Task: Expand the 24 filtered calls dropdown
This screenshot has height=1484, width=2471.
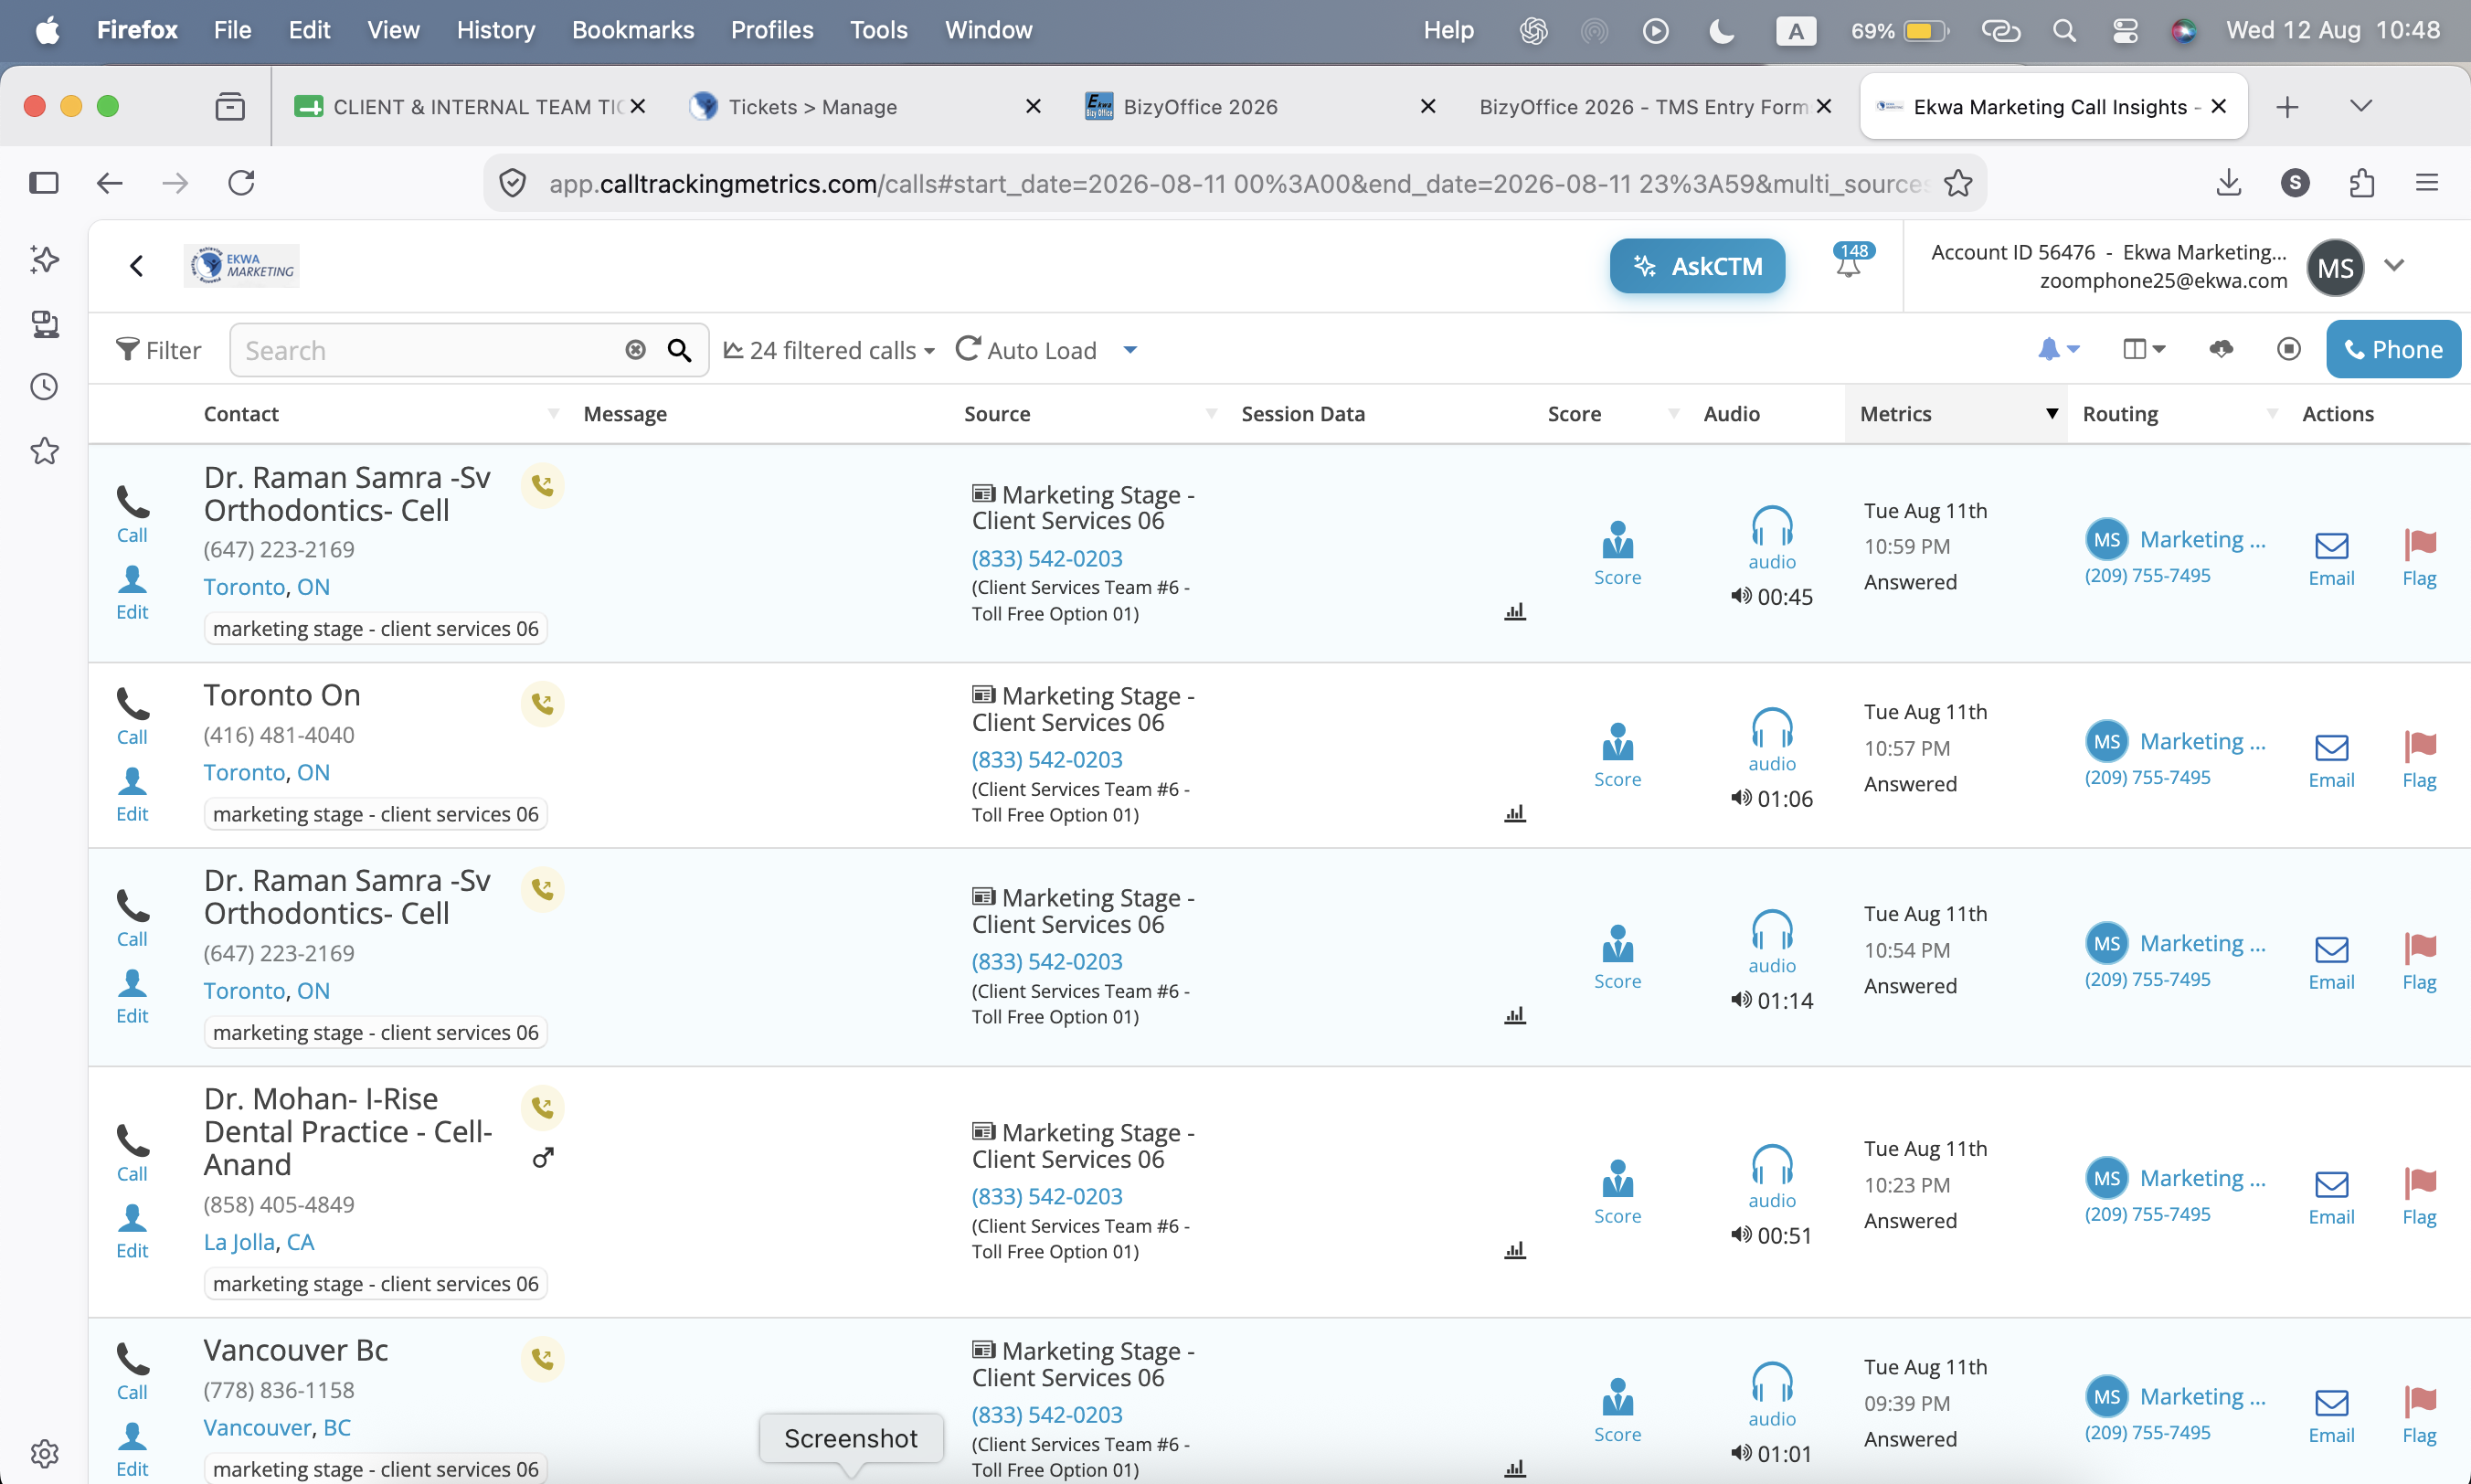Action: (x=830, y=350)
